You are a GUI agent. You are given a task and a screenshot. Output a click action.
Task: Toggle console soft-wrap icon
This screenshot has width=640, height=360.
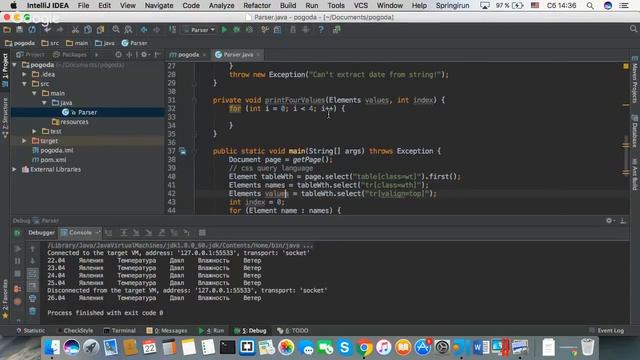point(32,273)
